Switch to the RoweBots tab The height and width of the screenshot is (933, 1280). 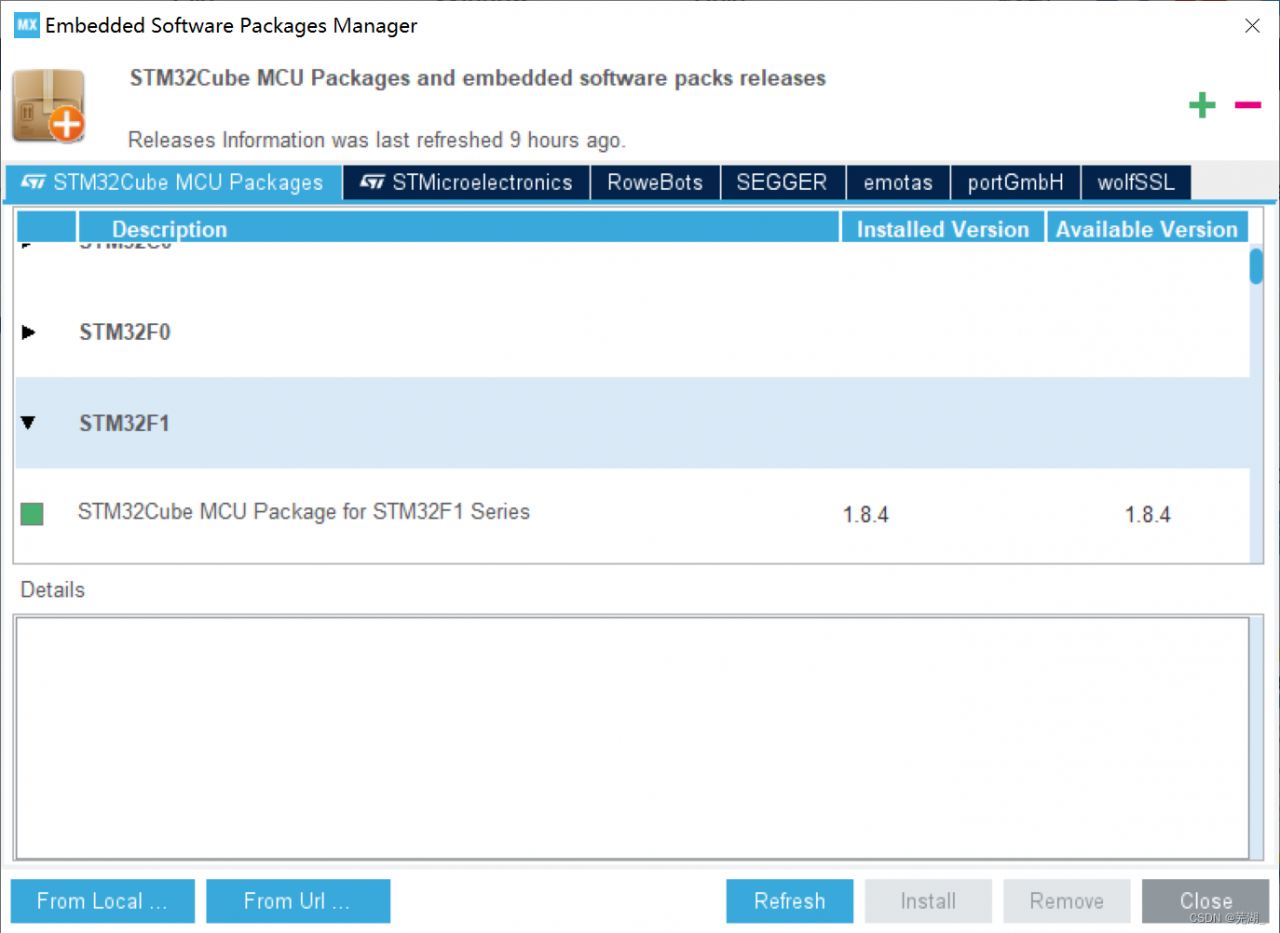pyautogui.click(x=655, y=183)
